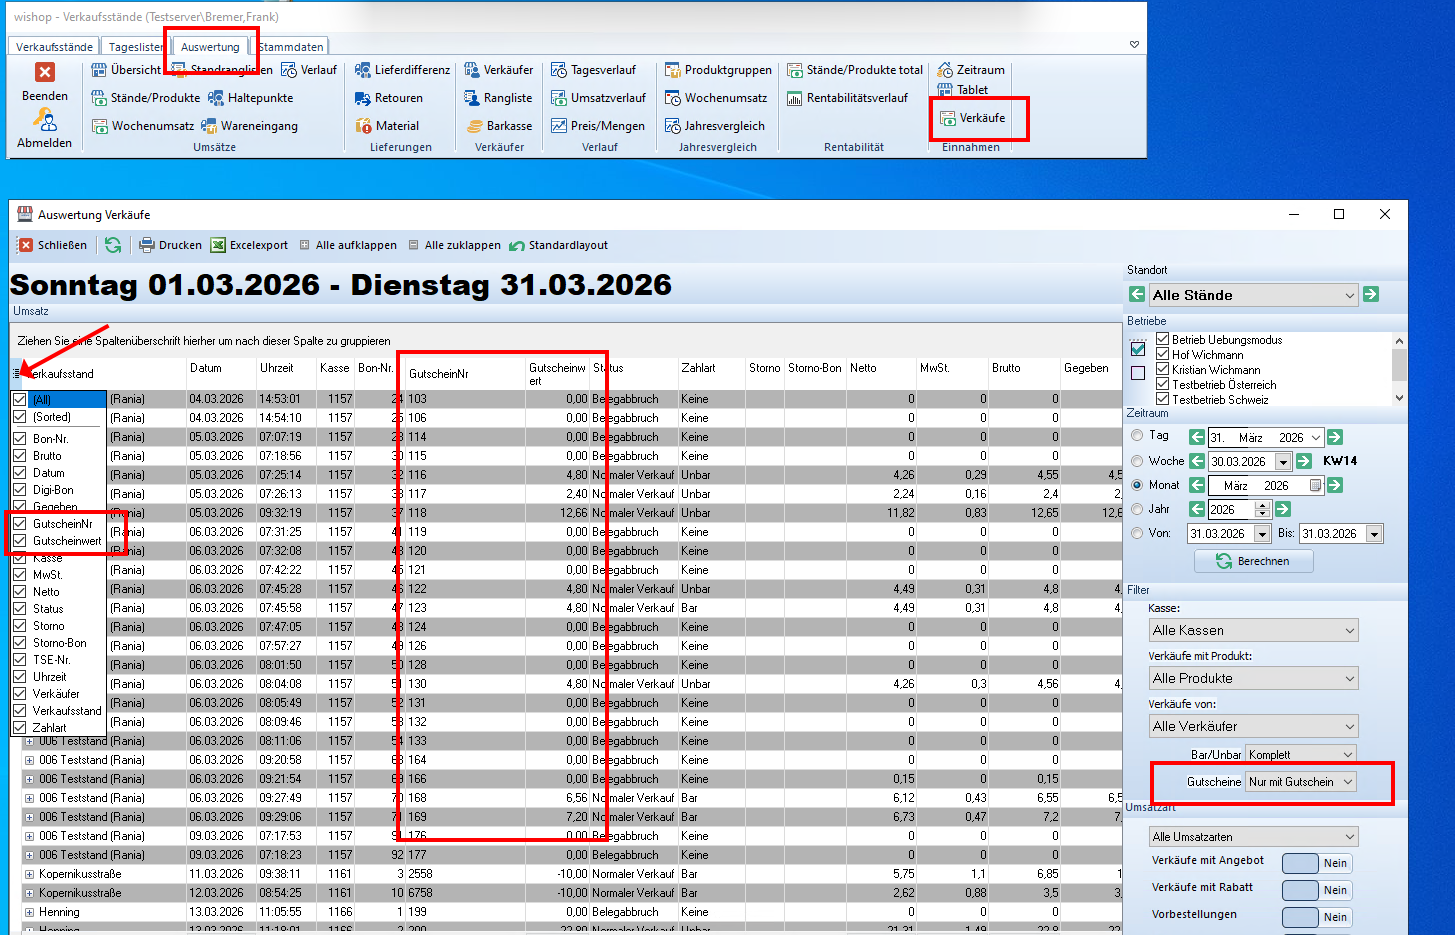Open the Barkasse seller report
Screen dimensions: 1455x935
click(x=475, y=126)
